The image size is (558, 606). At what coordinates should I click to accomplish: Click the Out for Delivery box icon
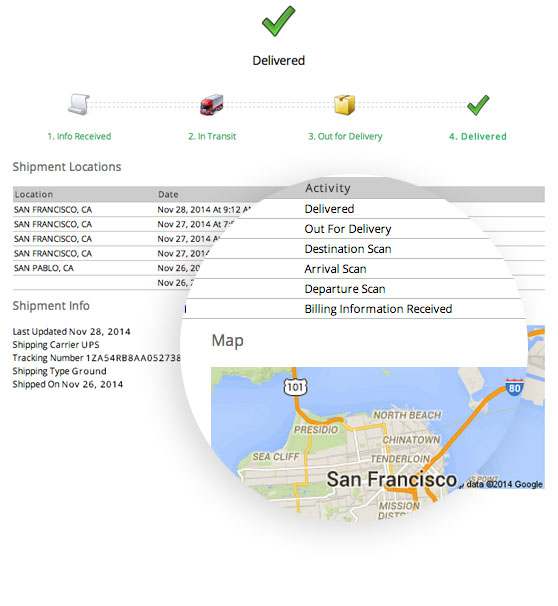tap(344, 105)
